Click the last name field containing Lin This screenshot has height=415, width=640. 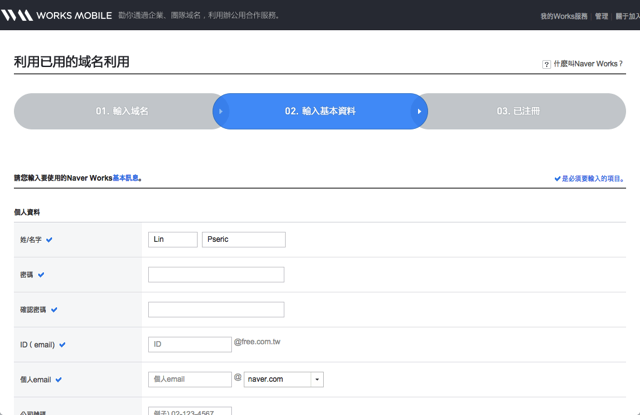coord(172,240)
